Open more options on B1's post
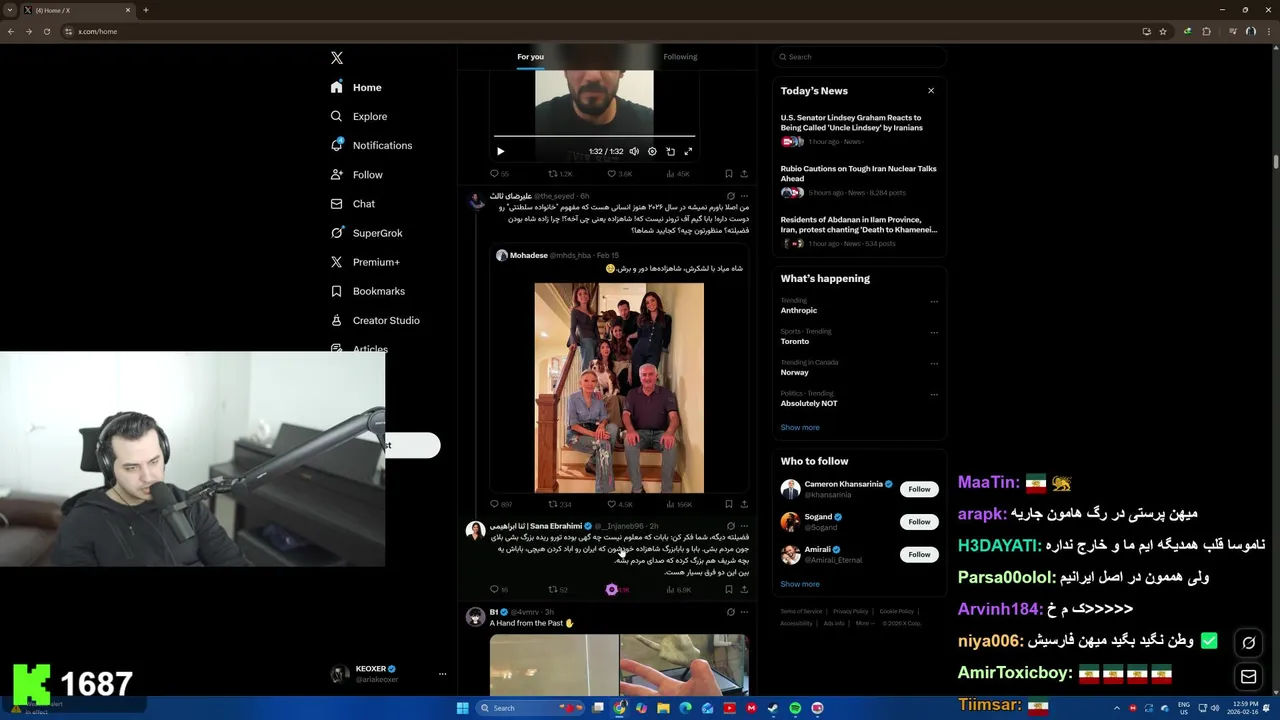Screen dimensions: 1280x720 coord(743,612)
